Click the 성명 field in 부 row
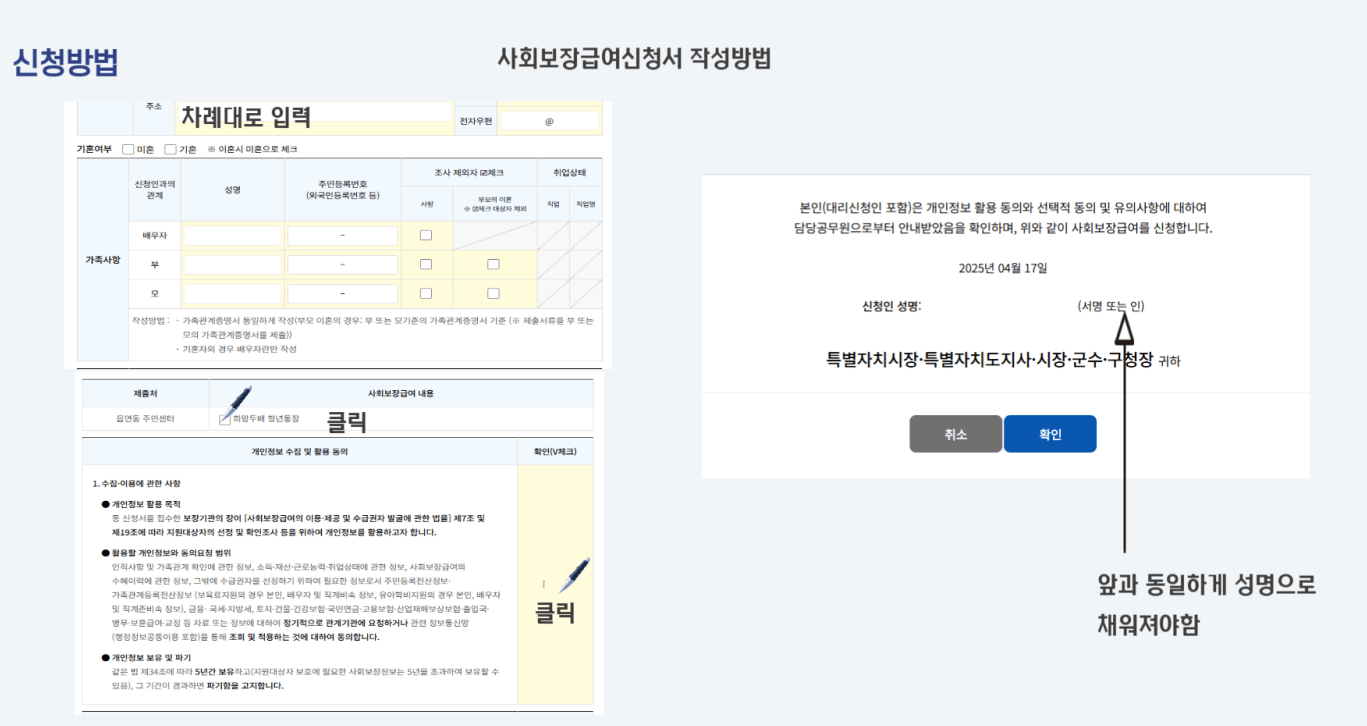The width and height of the screenshot is (1367, 726). (232, 263)
